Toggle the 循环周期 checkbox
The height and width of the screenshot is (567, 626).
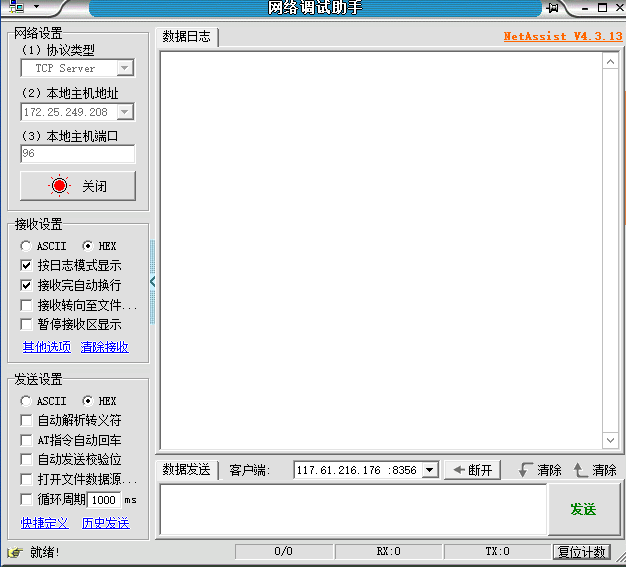point(27,499)
